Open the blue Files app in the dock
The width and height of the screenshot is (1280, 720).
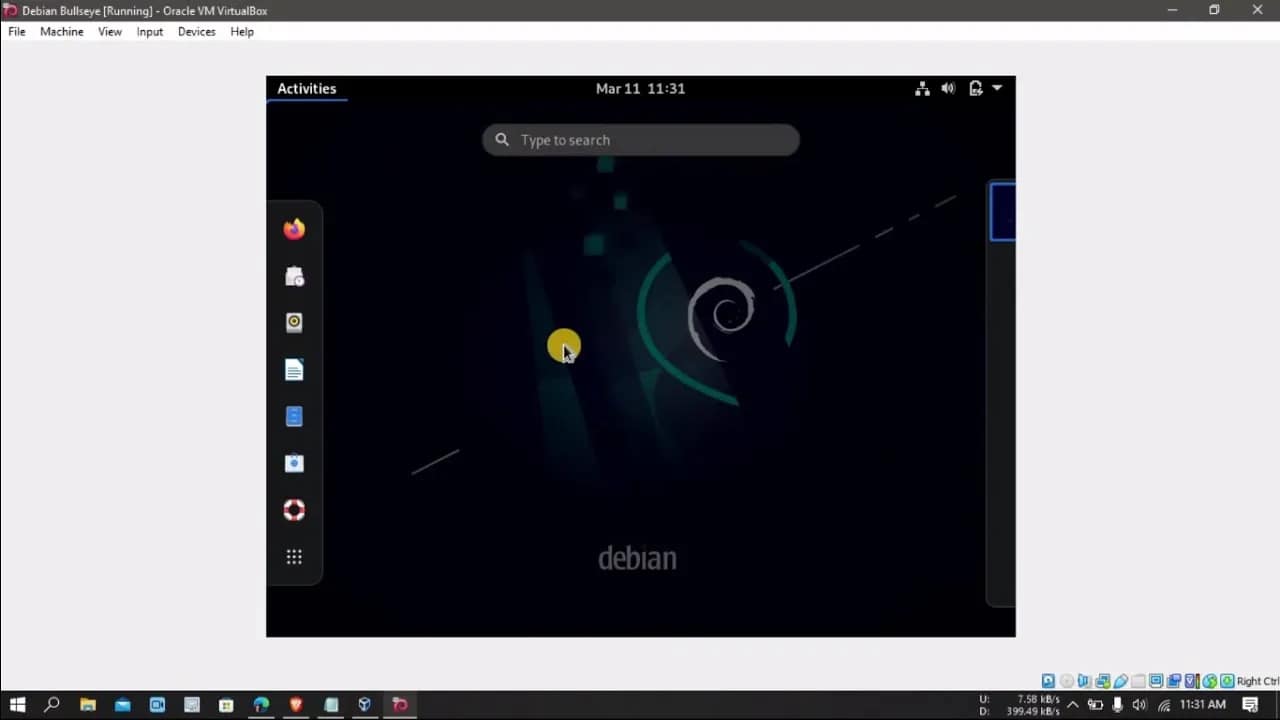pyautogui.click(x=294, y=416)
